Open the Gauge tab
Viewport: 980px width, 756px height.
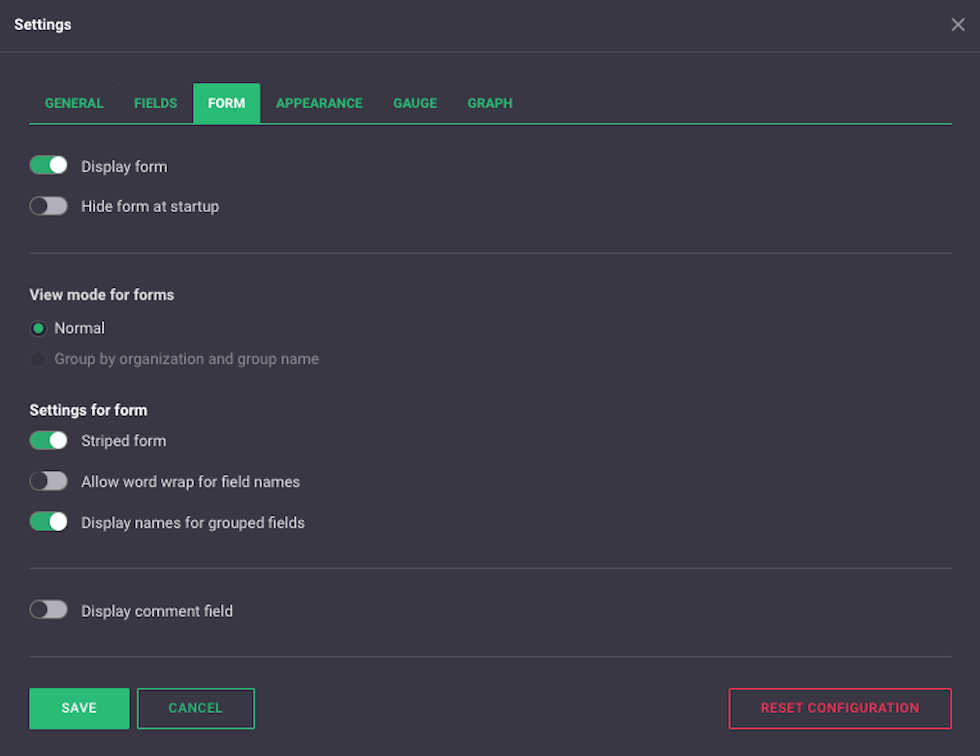pos(415,103)
